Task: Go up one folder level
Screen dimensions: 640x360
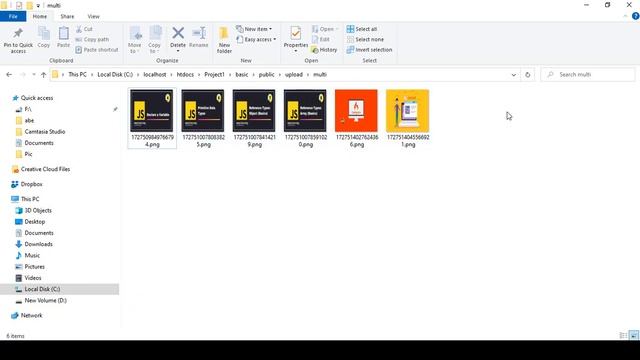Action: click(x=43, y=75)
